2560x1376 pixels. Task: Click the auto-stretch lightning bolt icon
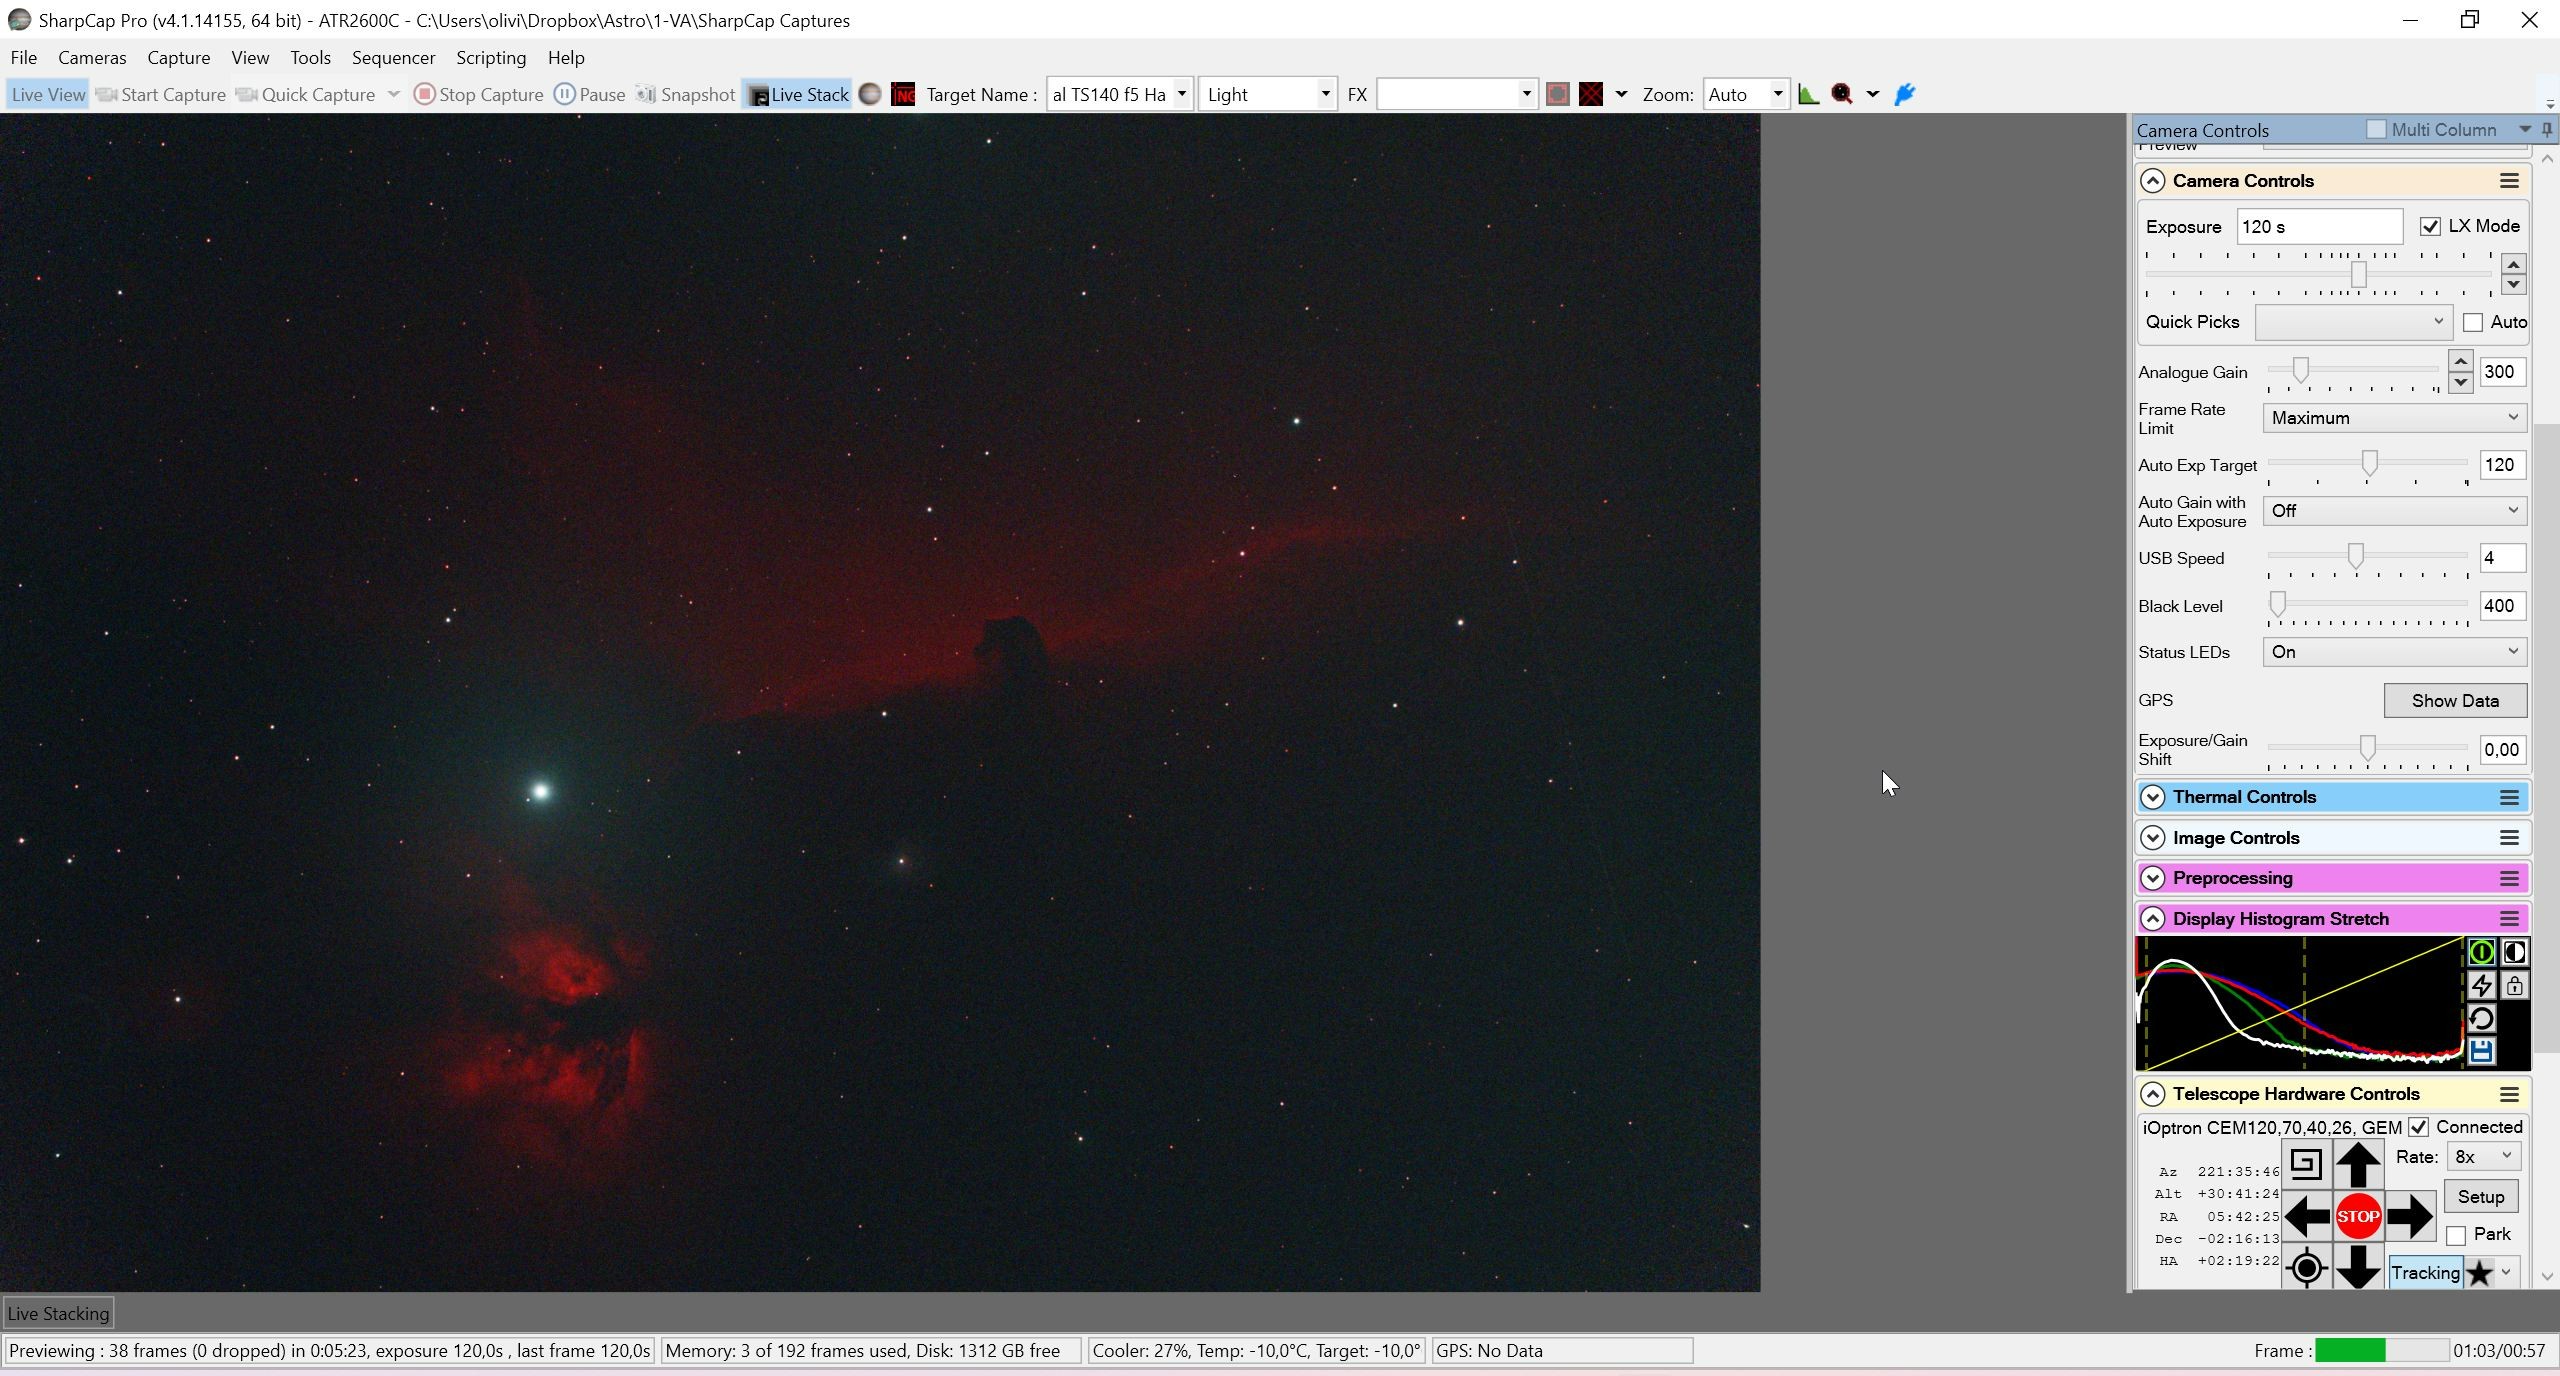coord(2481,986)
